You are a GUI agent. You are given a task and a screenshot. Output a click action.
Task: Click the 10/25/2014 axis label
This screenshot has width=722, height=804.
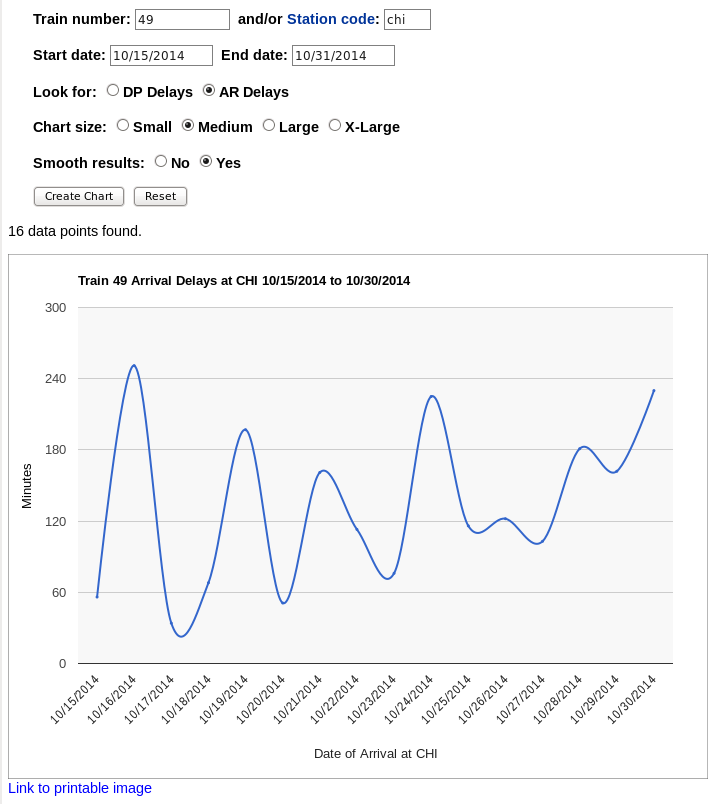click(x=446, y=699)
